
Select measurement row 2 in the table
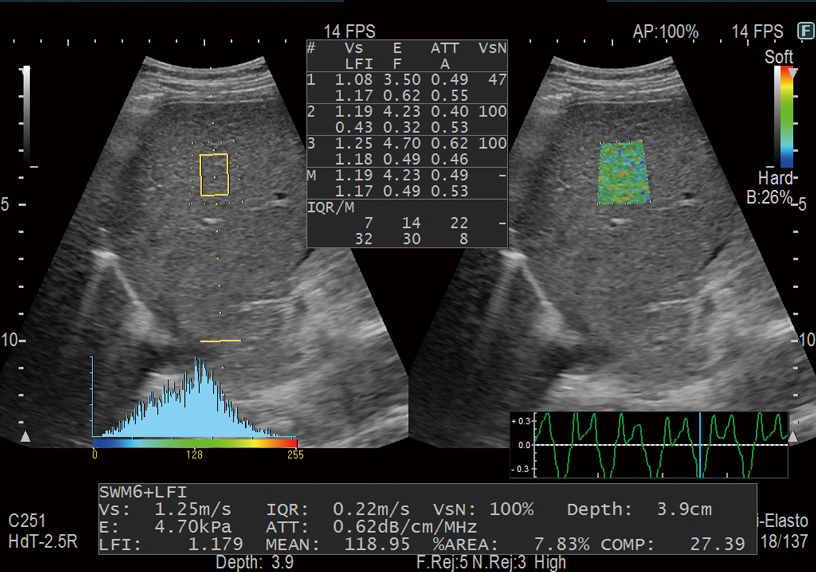pyautogui.click(x=406, y=119)
